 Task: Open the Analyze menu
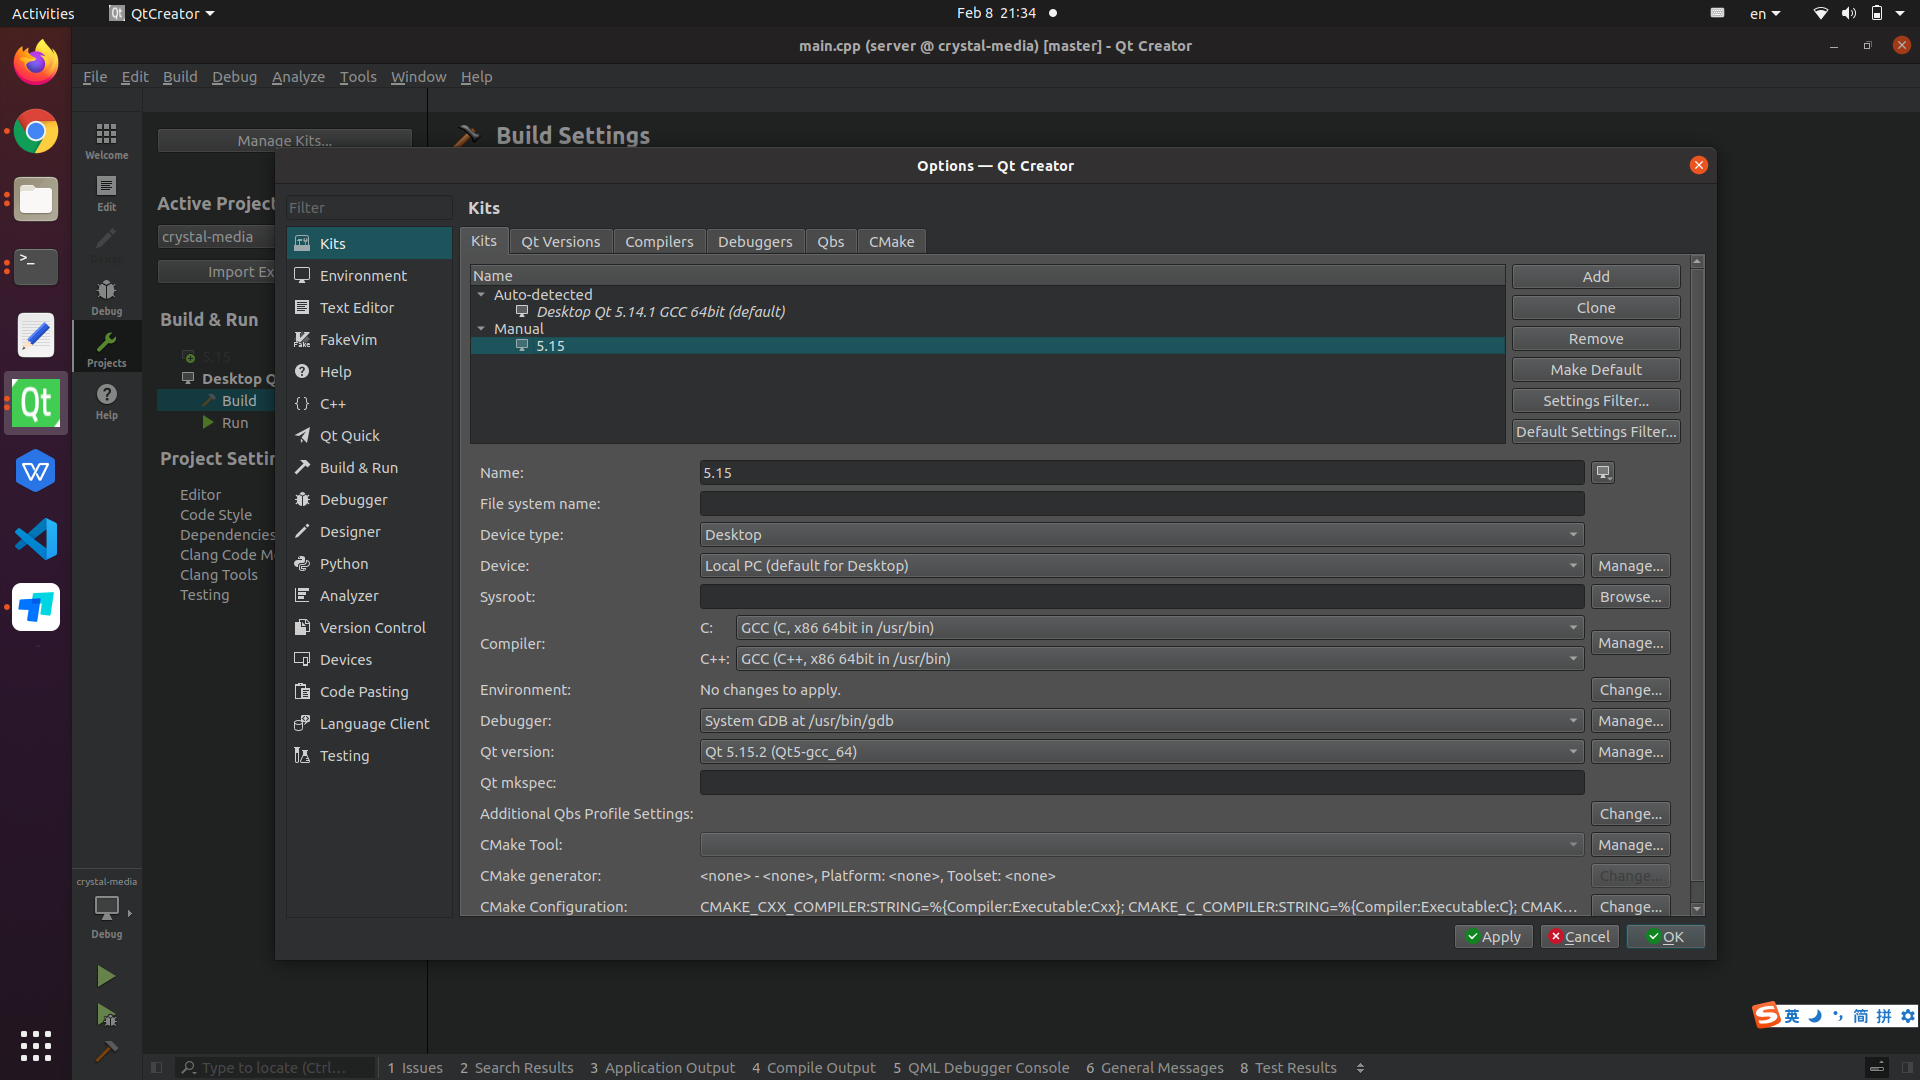coord(298,77)
